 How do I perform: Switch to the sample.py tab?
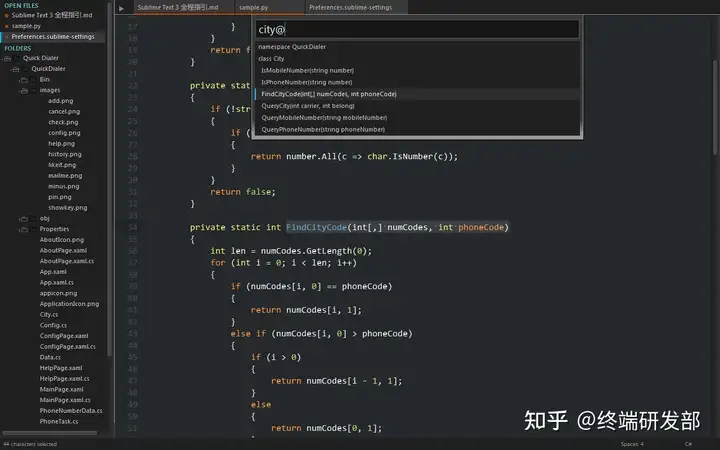(270, 7)
